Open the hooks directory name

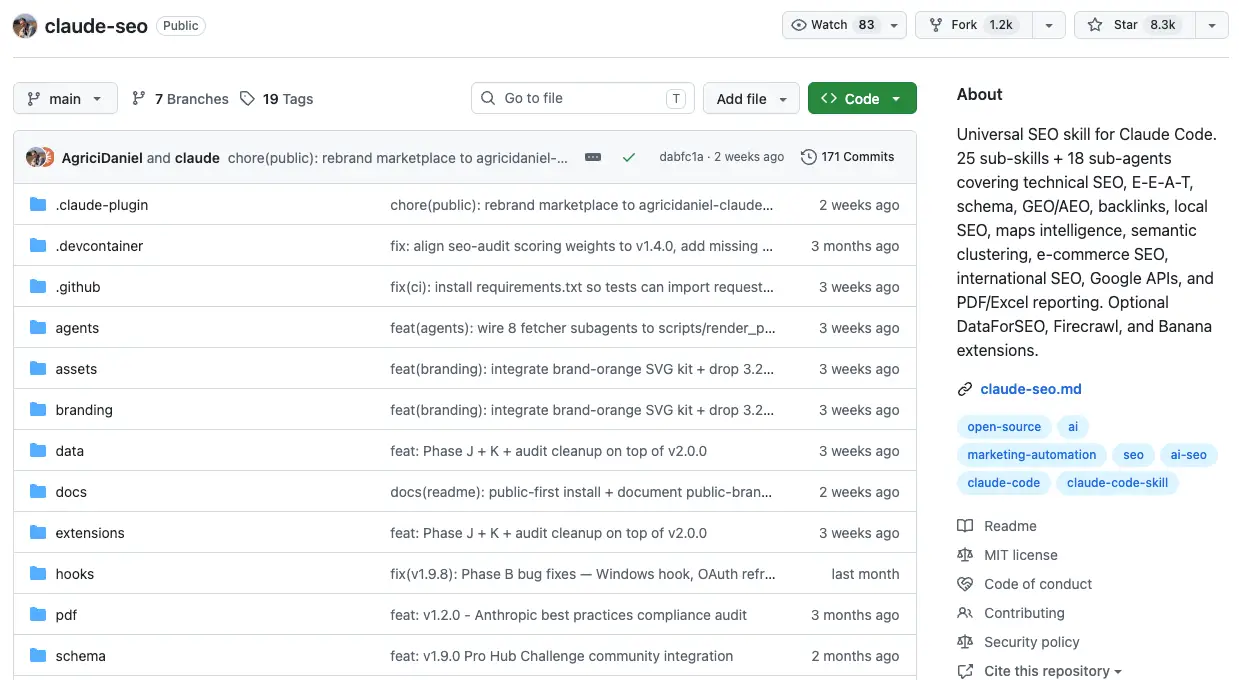75,574
